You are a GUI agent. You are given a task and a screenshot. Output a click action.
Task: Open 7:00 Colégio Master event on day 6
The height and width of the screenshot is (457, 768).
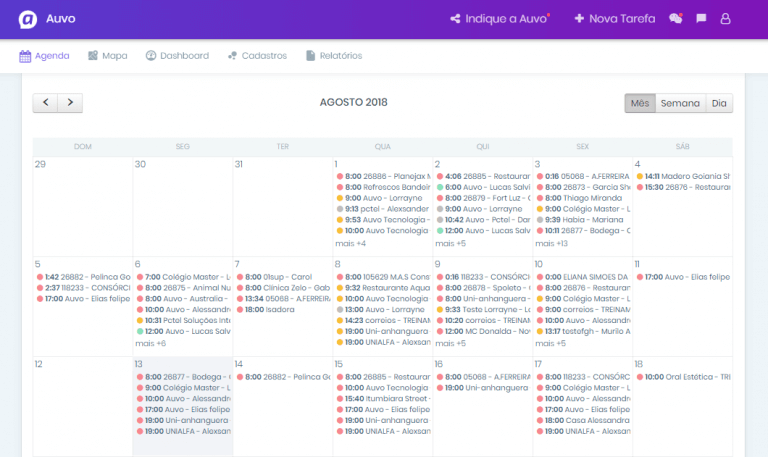point(183,277)
